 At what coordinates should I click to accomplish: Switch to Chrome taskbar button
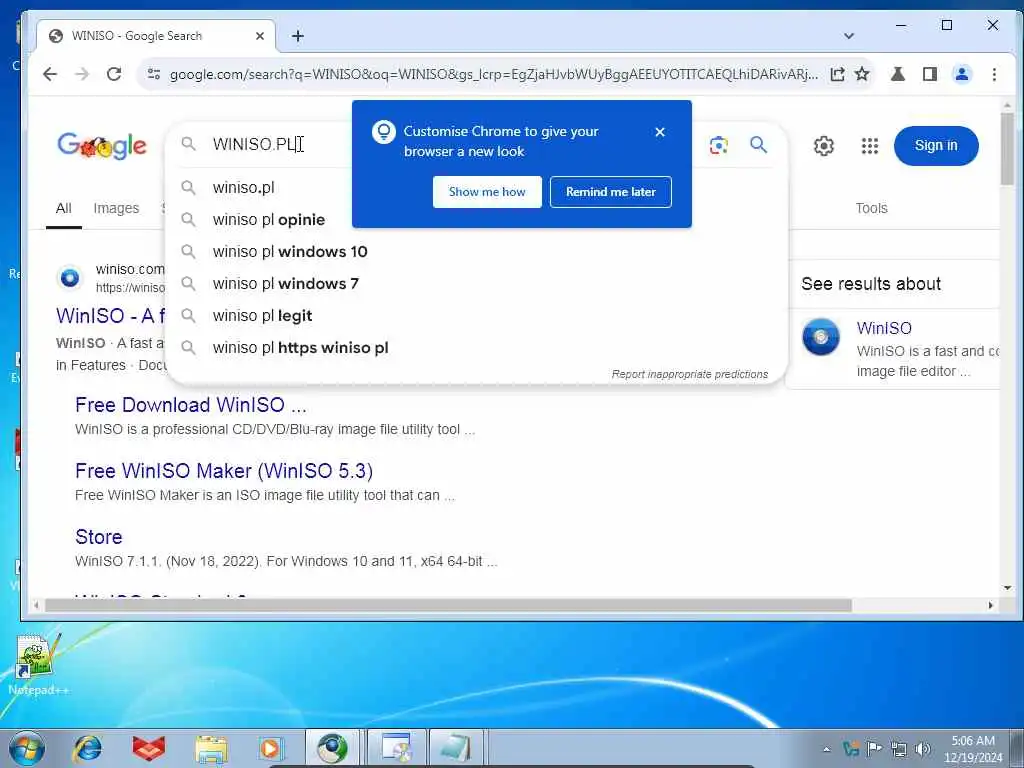[332, 748]
